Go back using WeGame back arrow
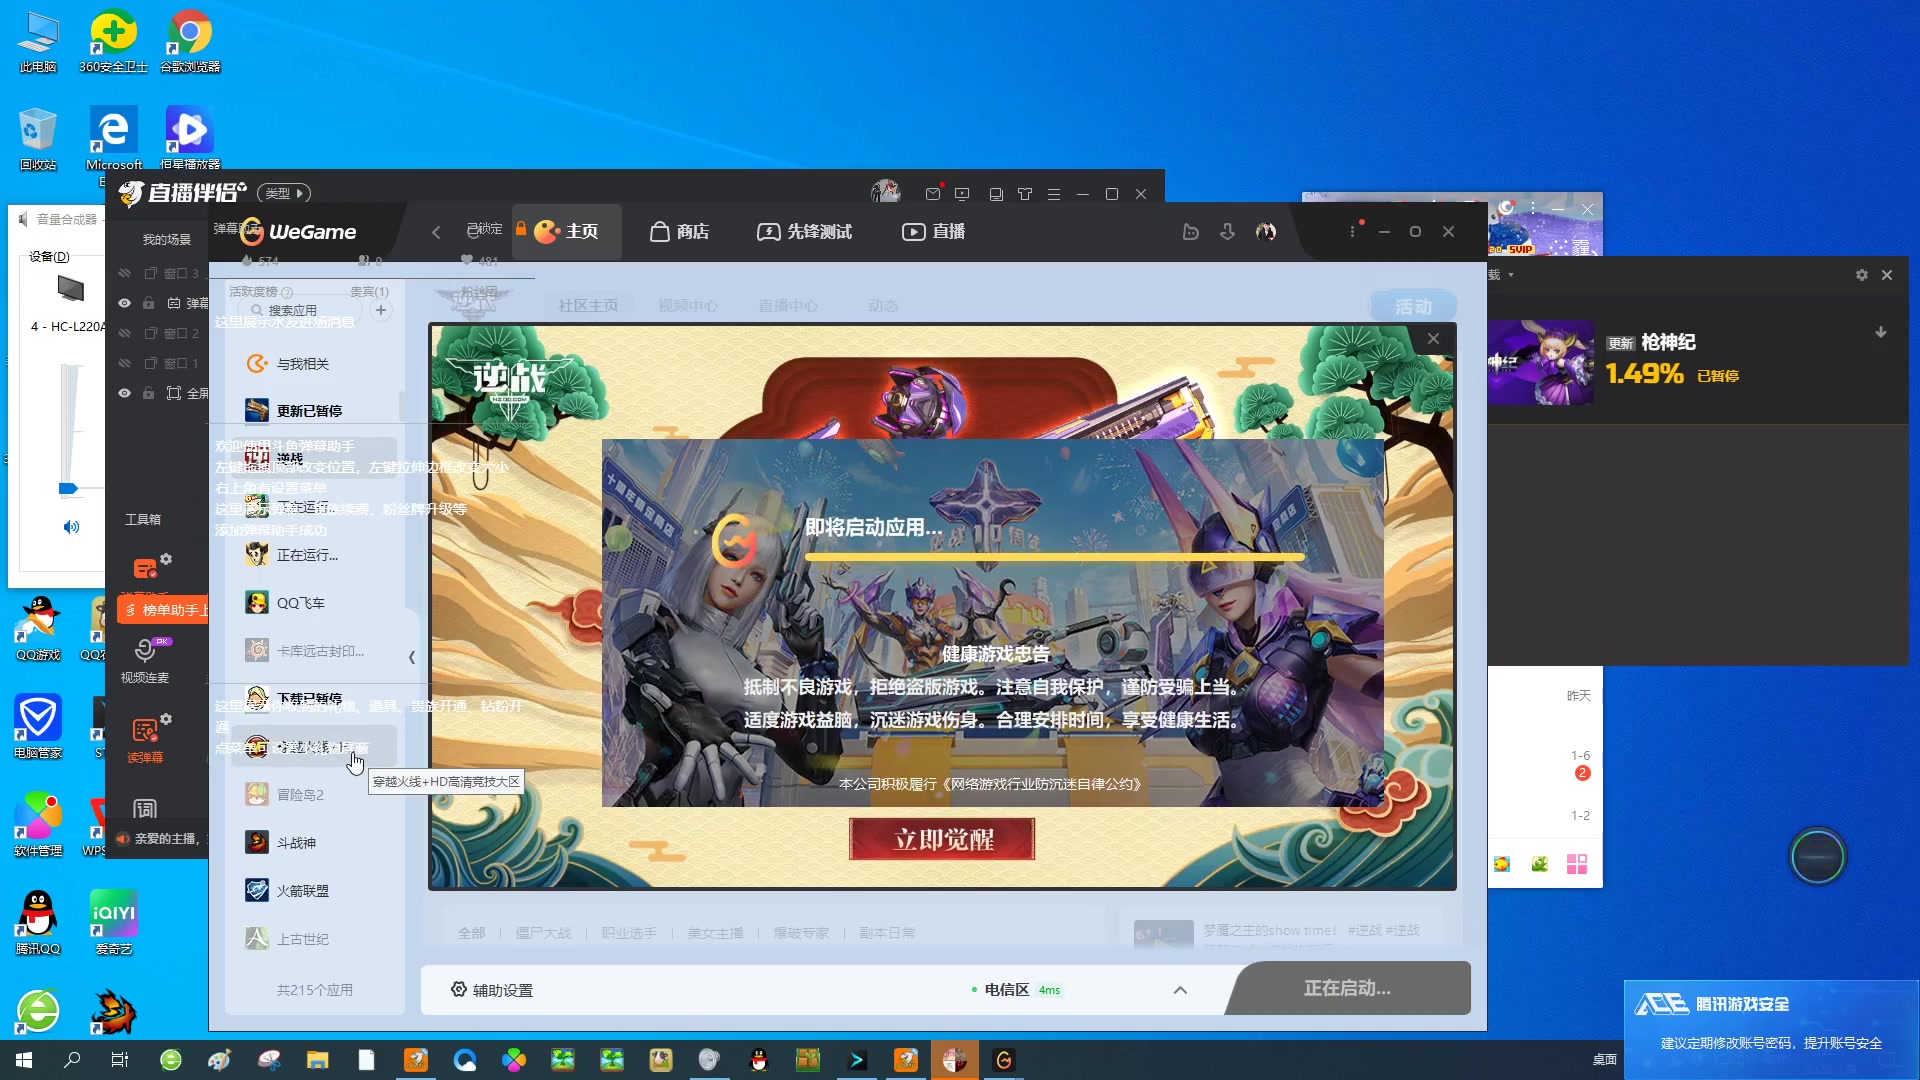 436,232
